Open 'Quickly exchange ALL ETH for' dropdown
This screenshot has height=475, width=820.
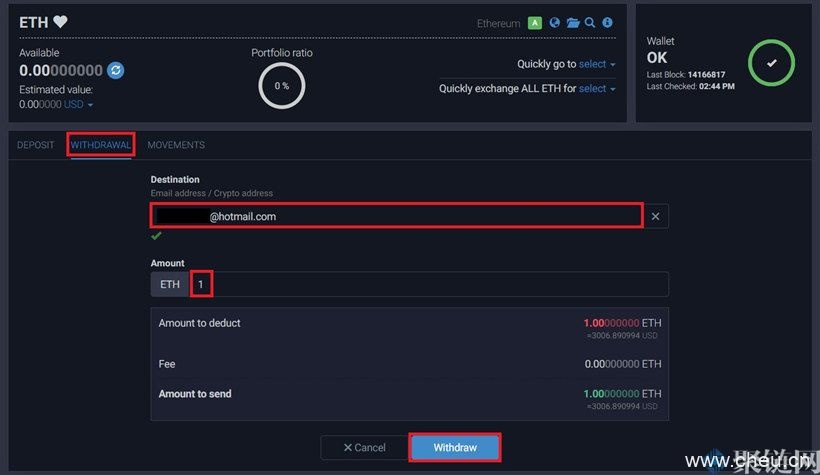597,89
